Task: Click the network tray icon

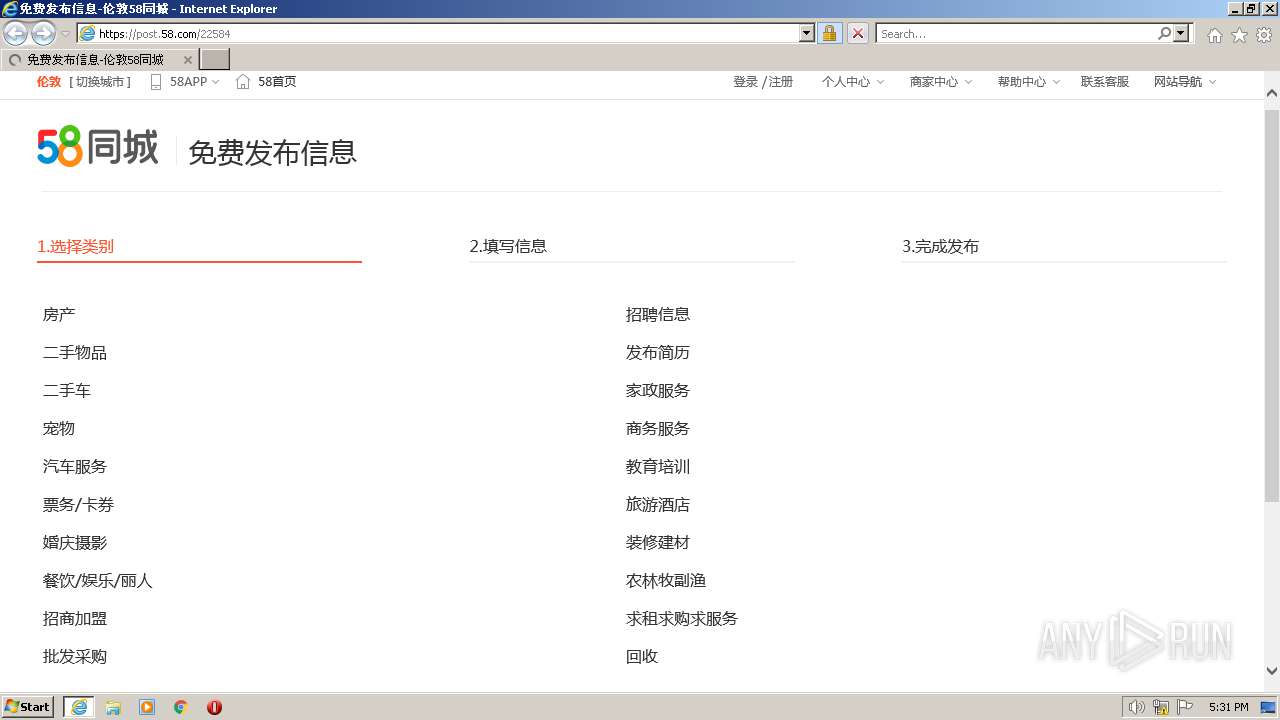Action: 1161,707
